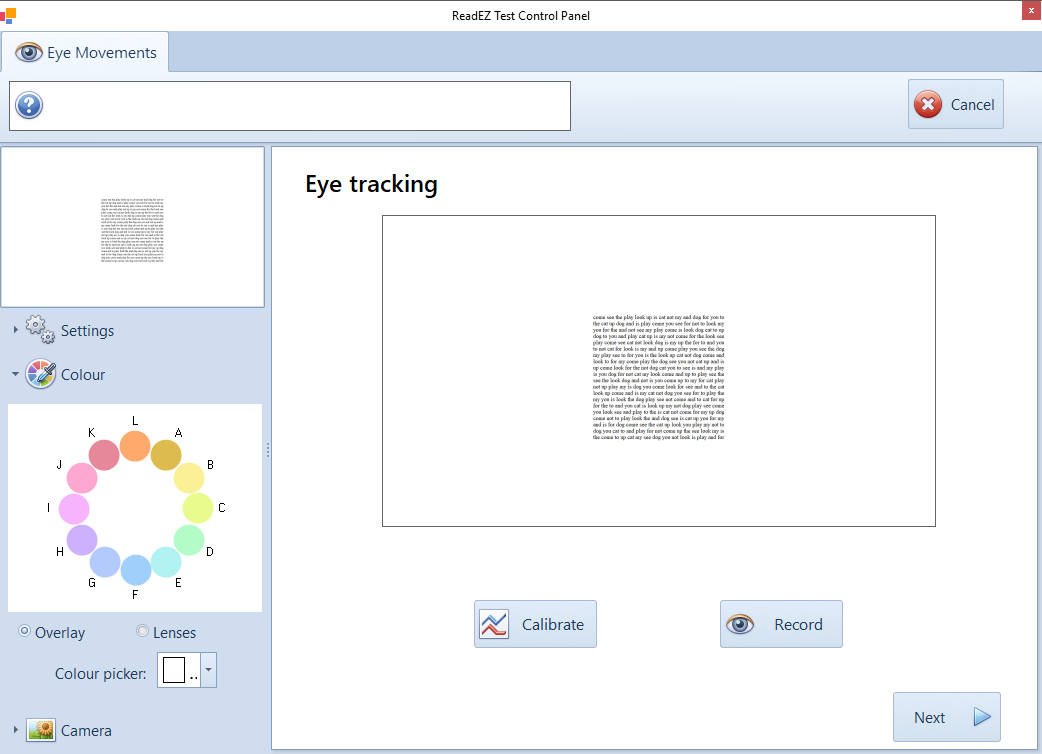Choose the blue colour swatch F
The height and width of the screenshot is (754, 1042).
point(136,570)
